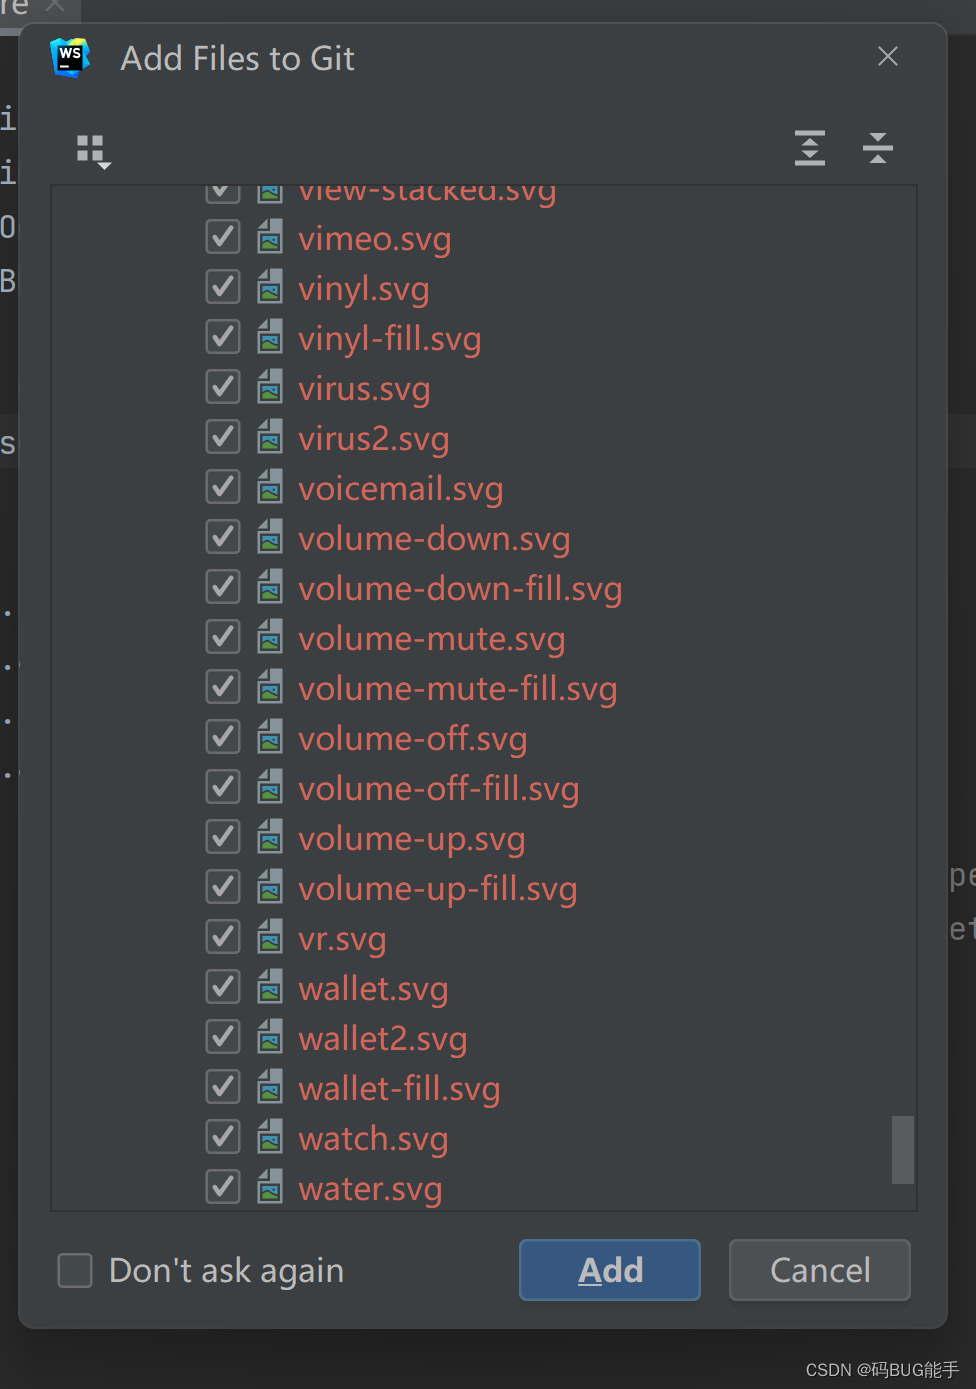Enable the Don't ask again option

74,1270
